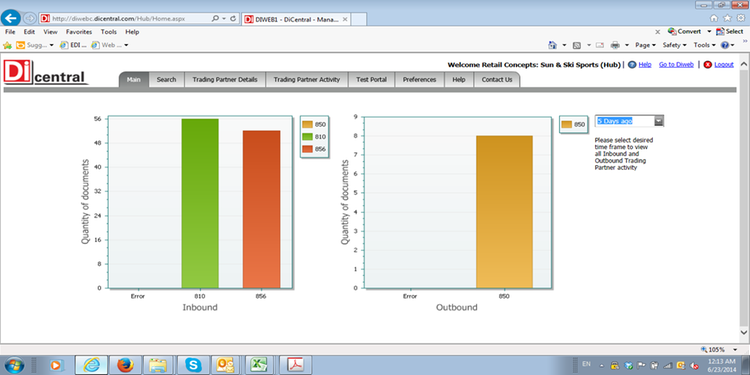Screen dimensions: 750x375
Task: Click the Select toolbar button
Action: tap(729, 32)
